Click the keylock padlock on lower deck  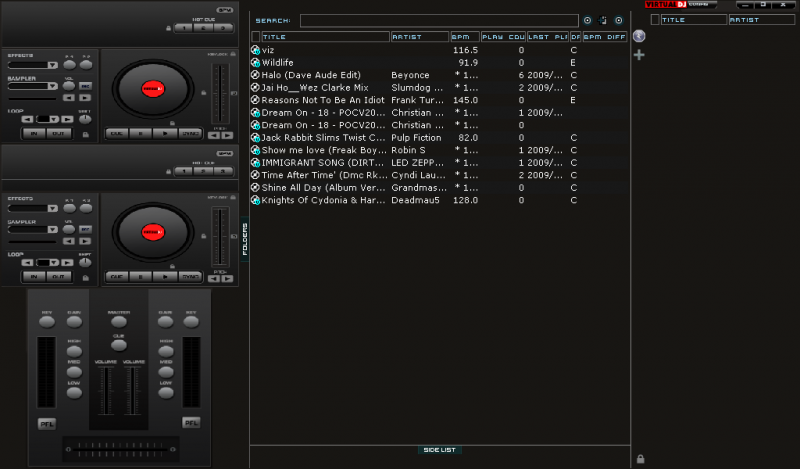coord(233,198)
